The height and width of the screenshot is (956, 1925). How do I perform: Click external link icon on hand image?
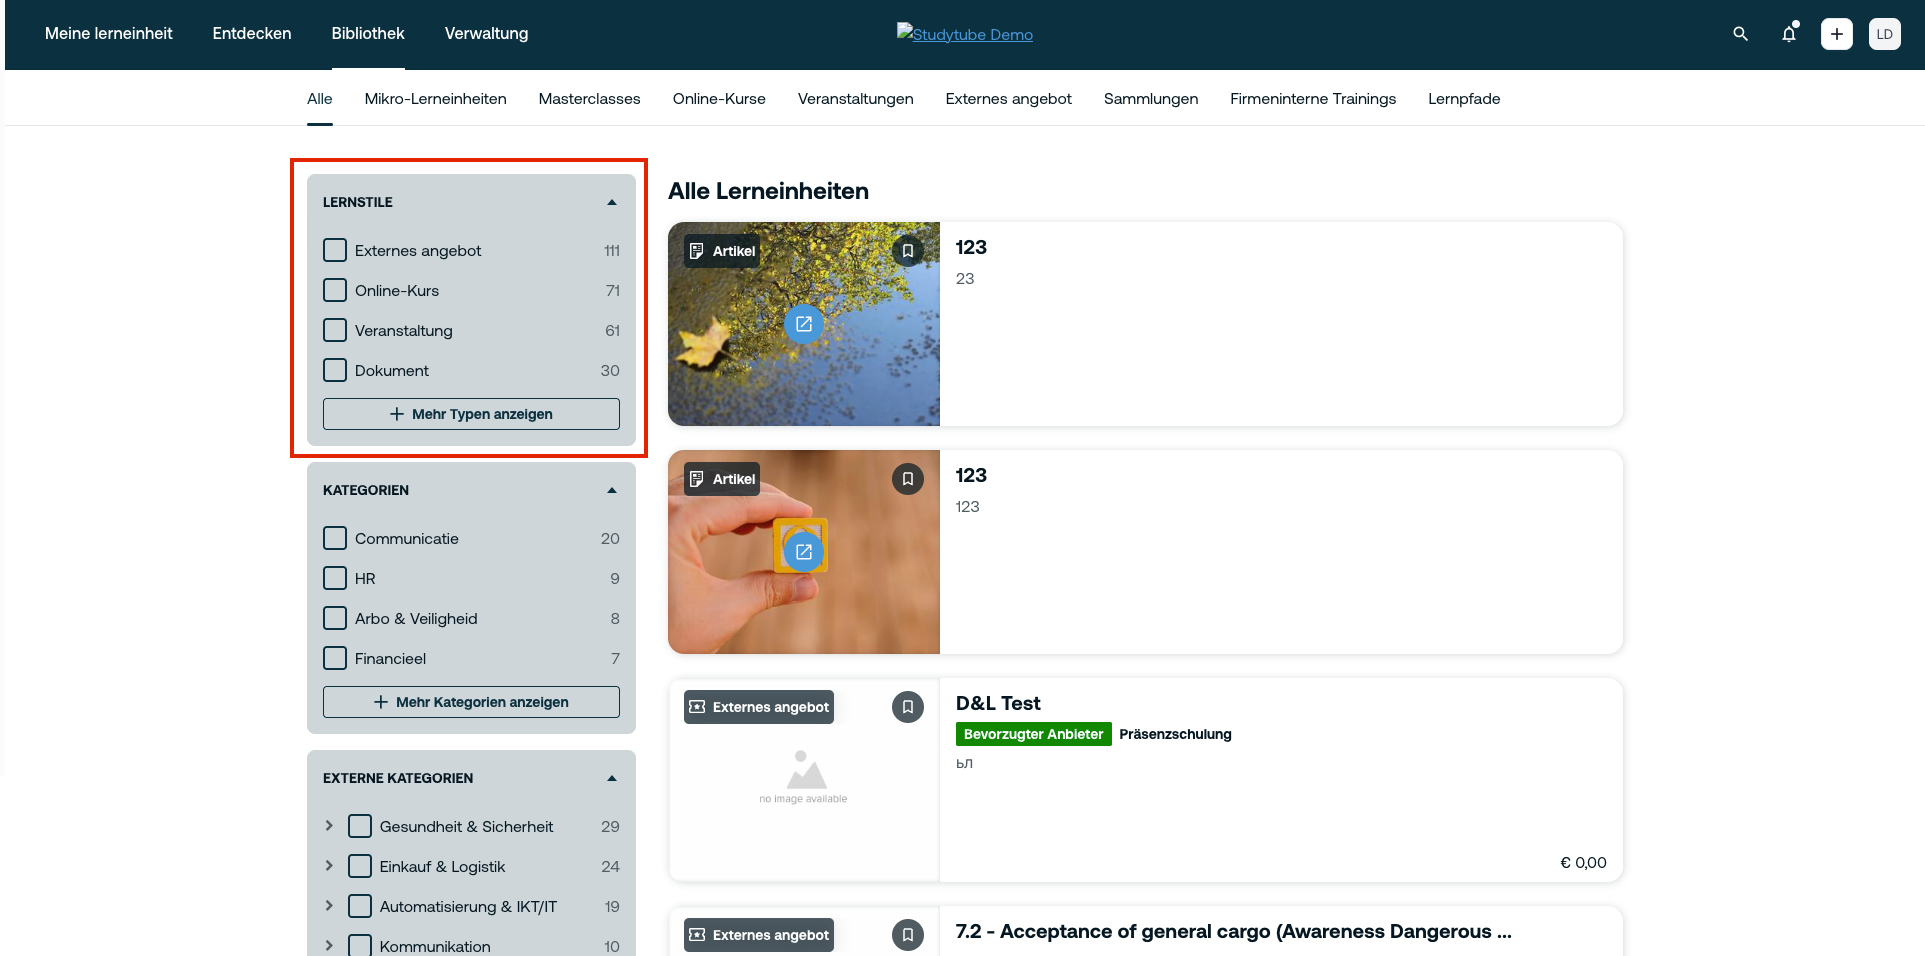pos(804,552)
